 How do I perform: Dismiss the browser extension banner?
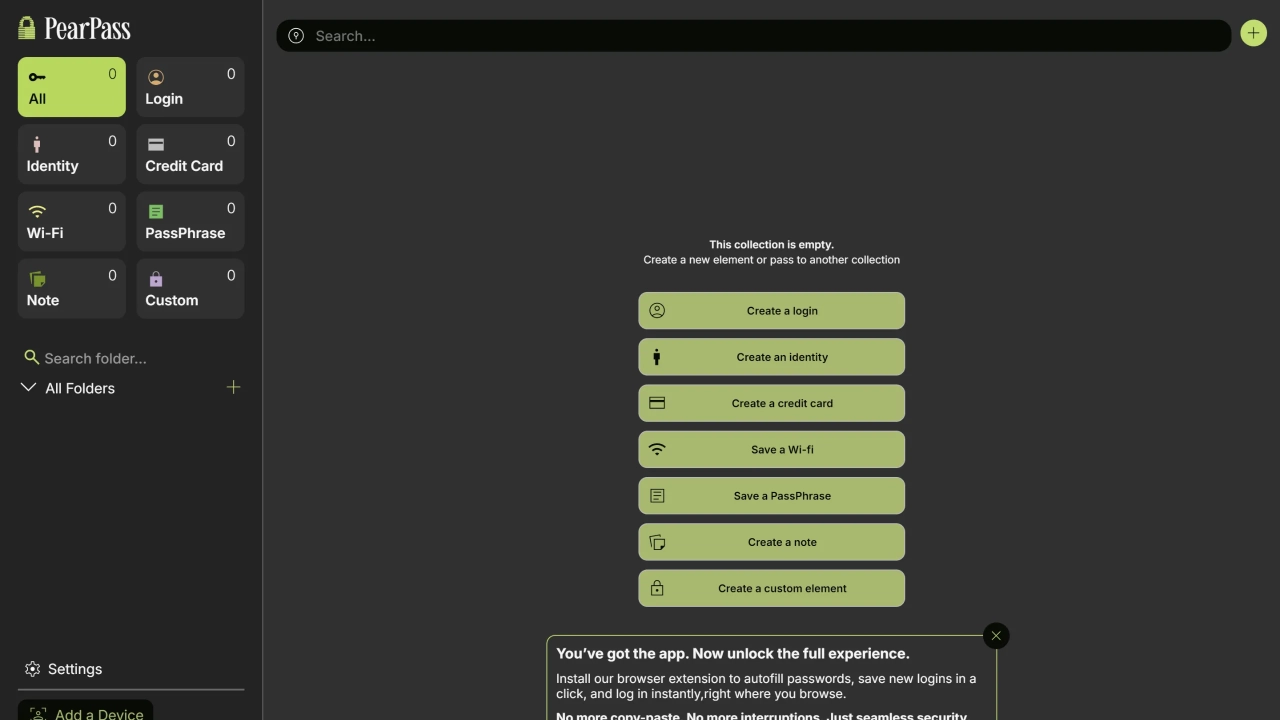[995, 636]
